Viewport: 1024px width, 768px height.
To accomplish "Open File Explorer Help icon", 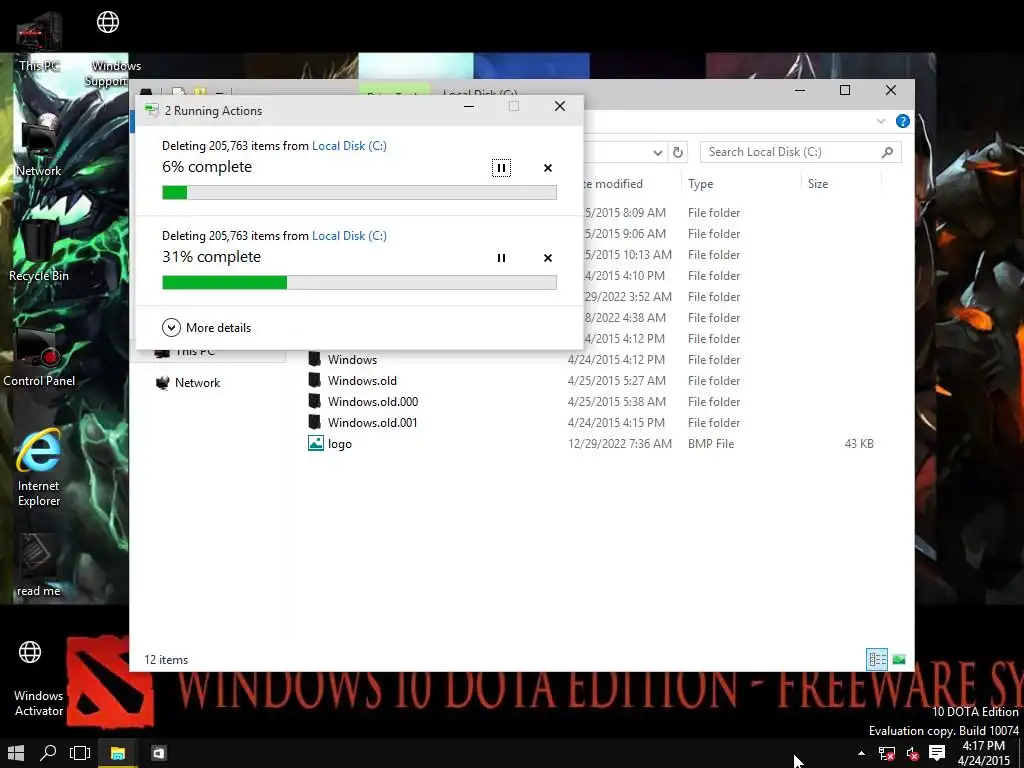I will click(903, 121).
